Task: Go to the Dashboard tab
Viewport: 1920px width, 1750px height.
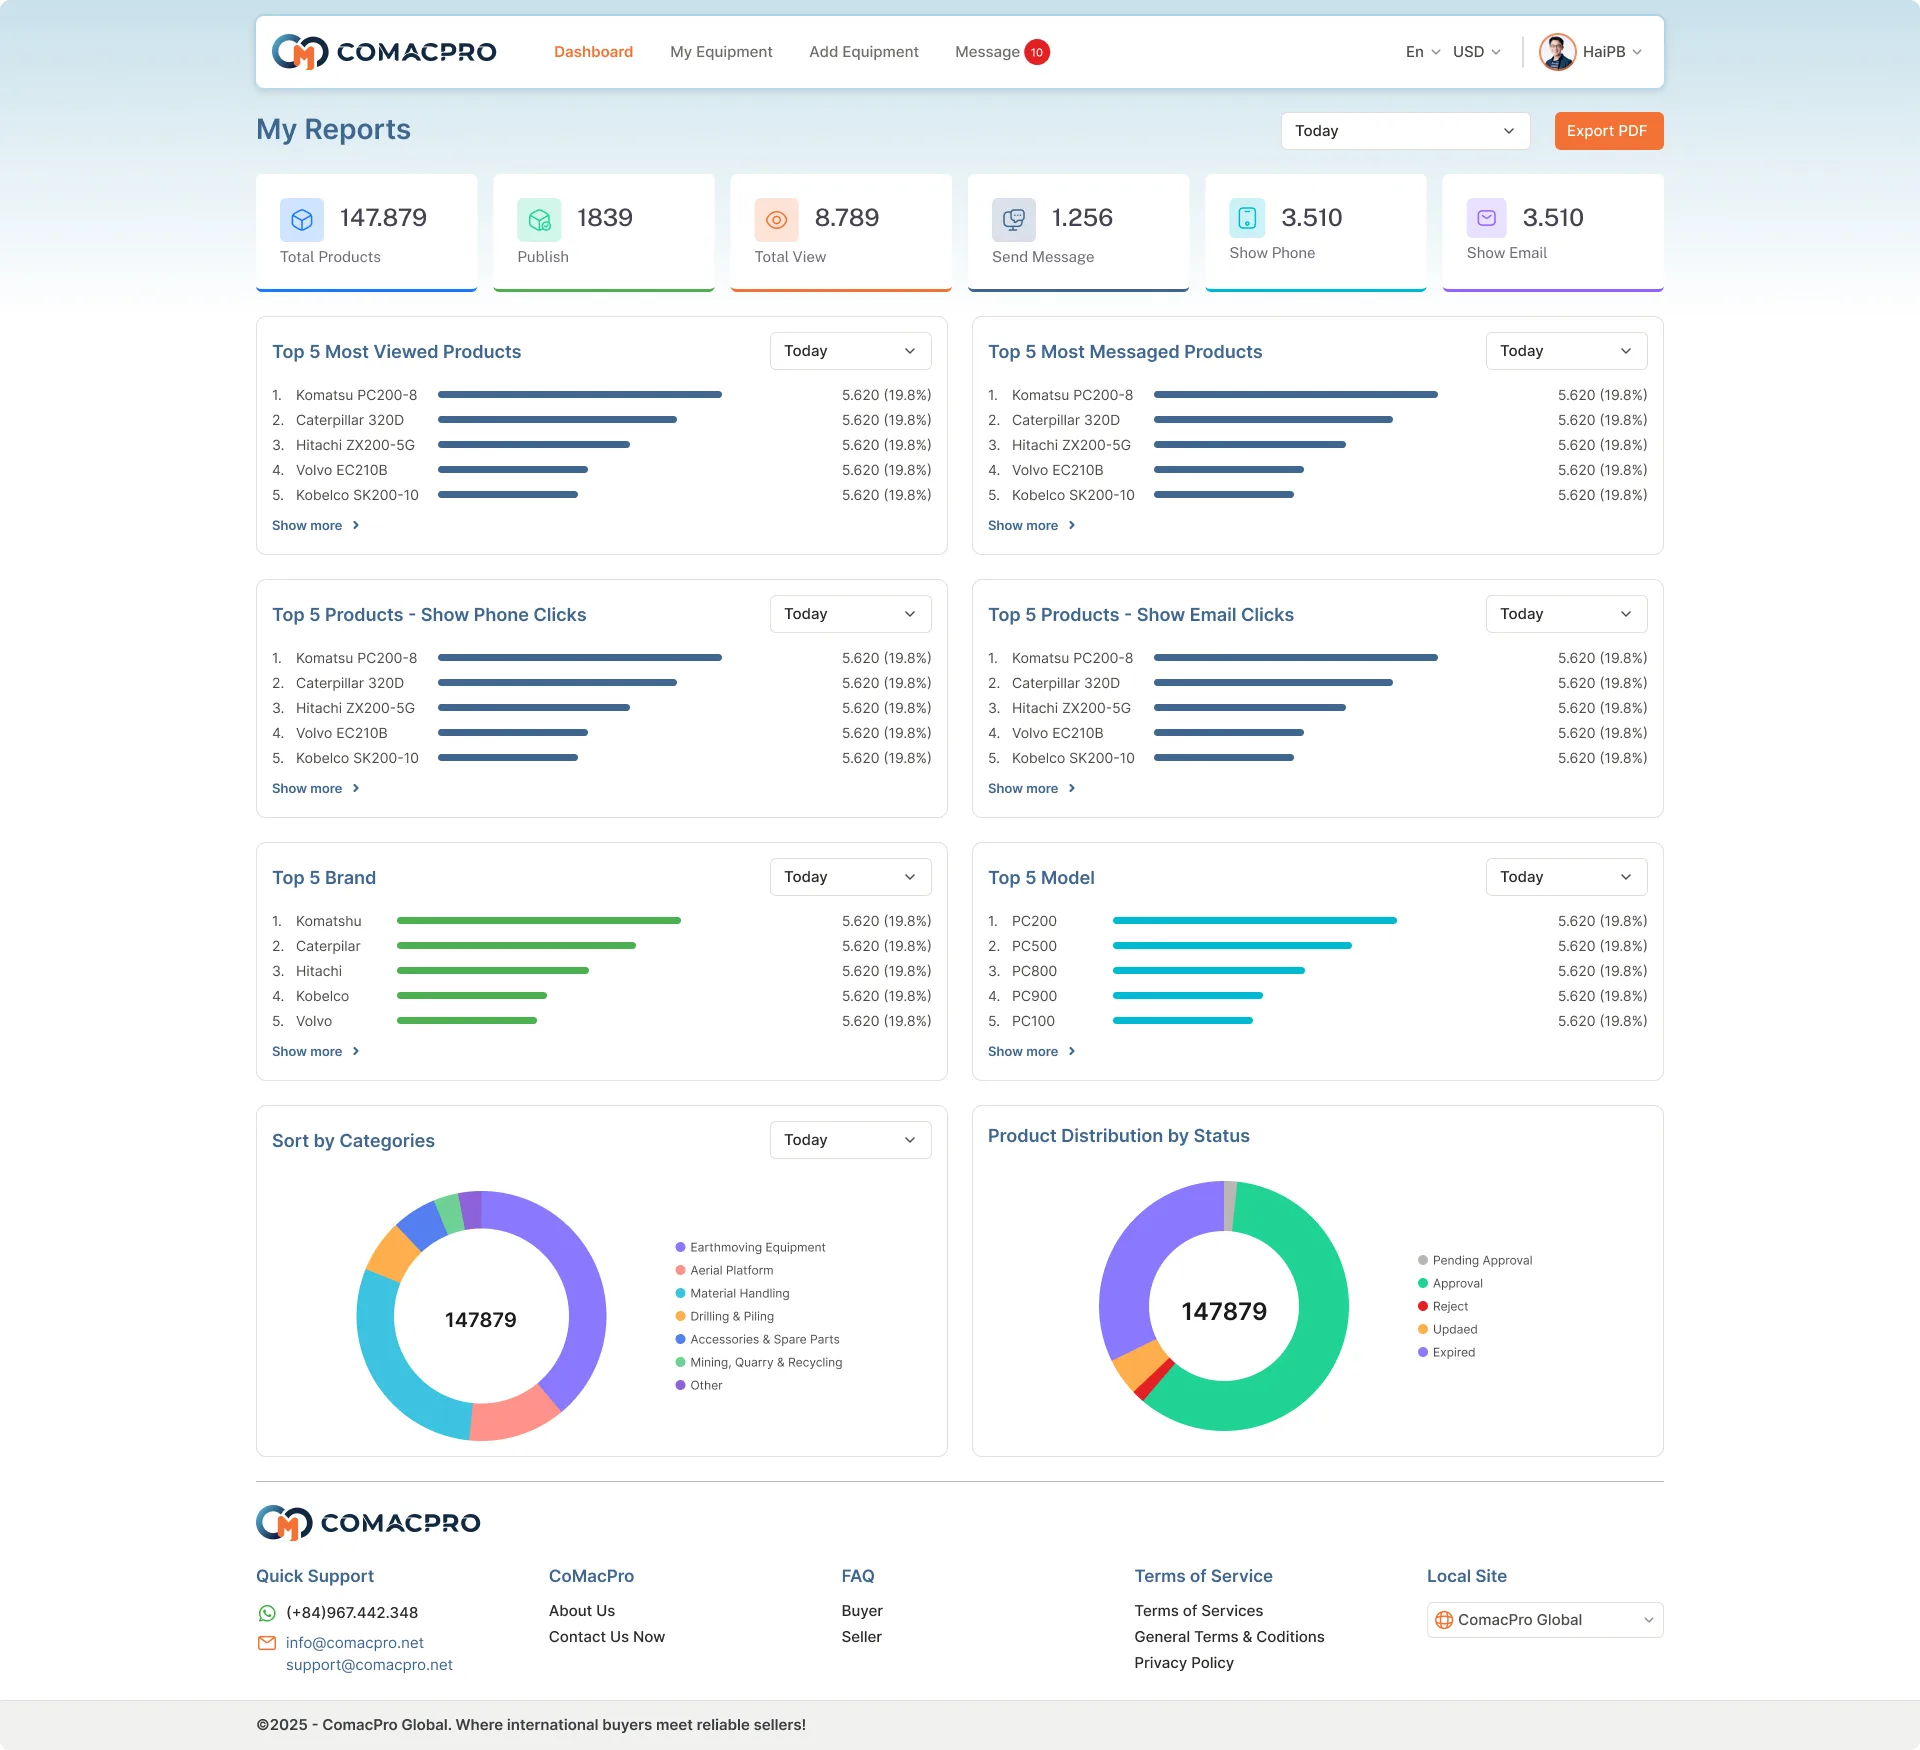Action: pos(593,52)
